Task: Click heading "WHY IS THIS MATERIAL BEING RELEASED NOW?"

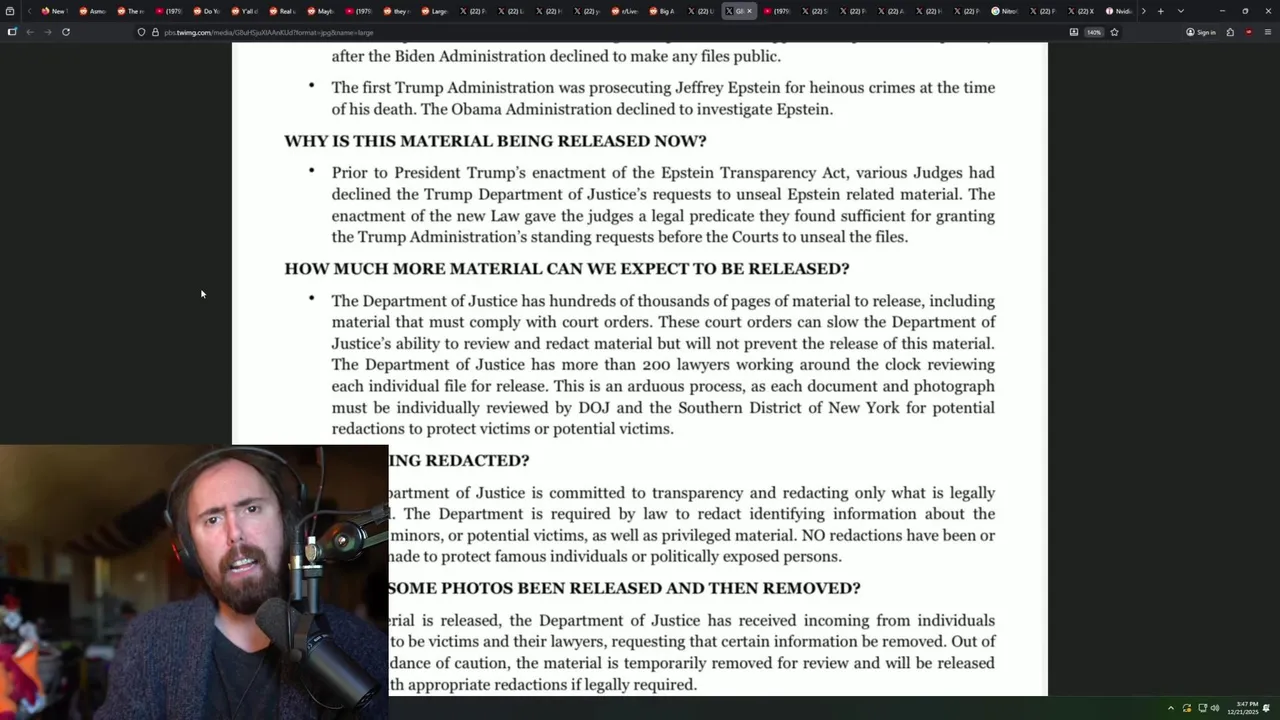Action: pos(495,141)
